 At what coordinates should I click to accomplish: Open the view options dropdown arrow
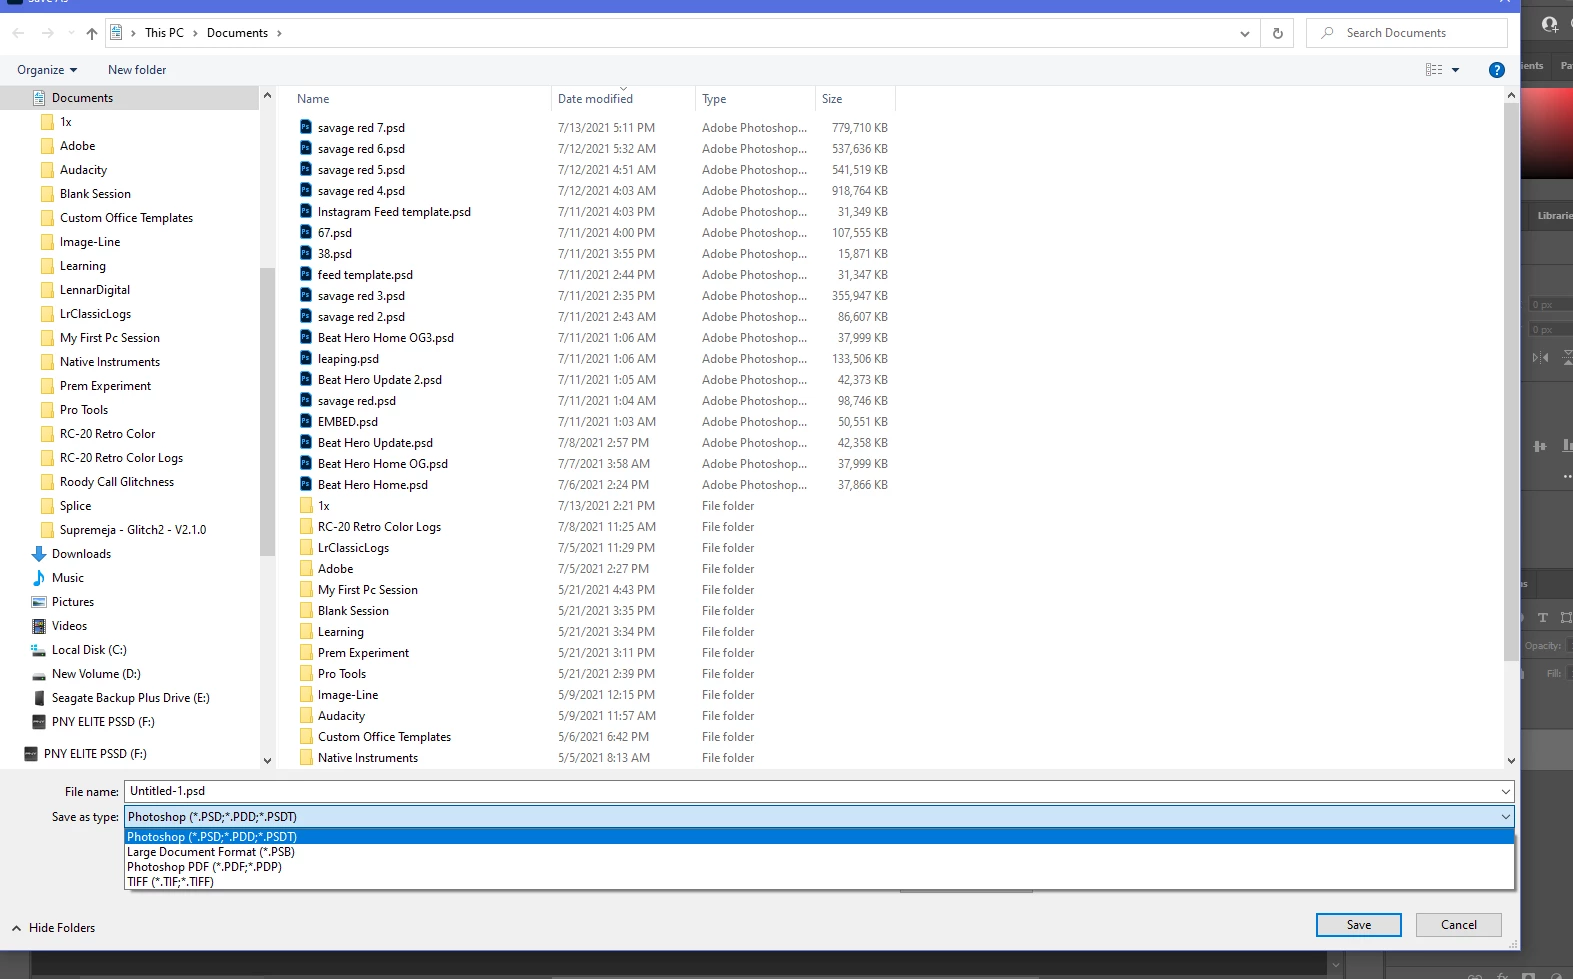point(1455,70)
